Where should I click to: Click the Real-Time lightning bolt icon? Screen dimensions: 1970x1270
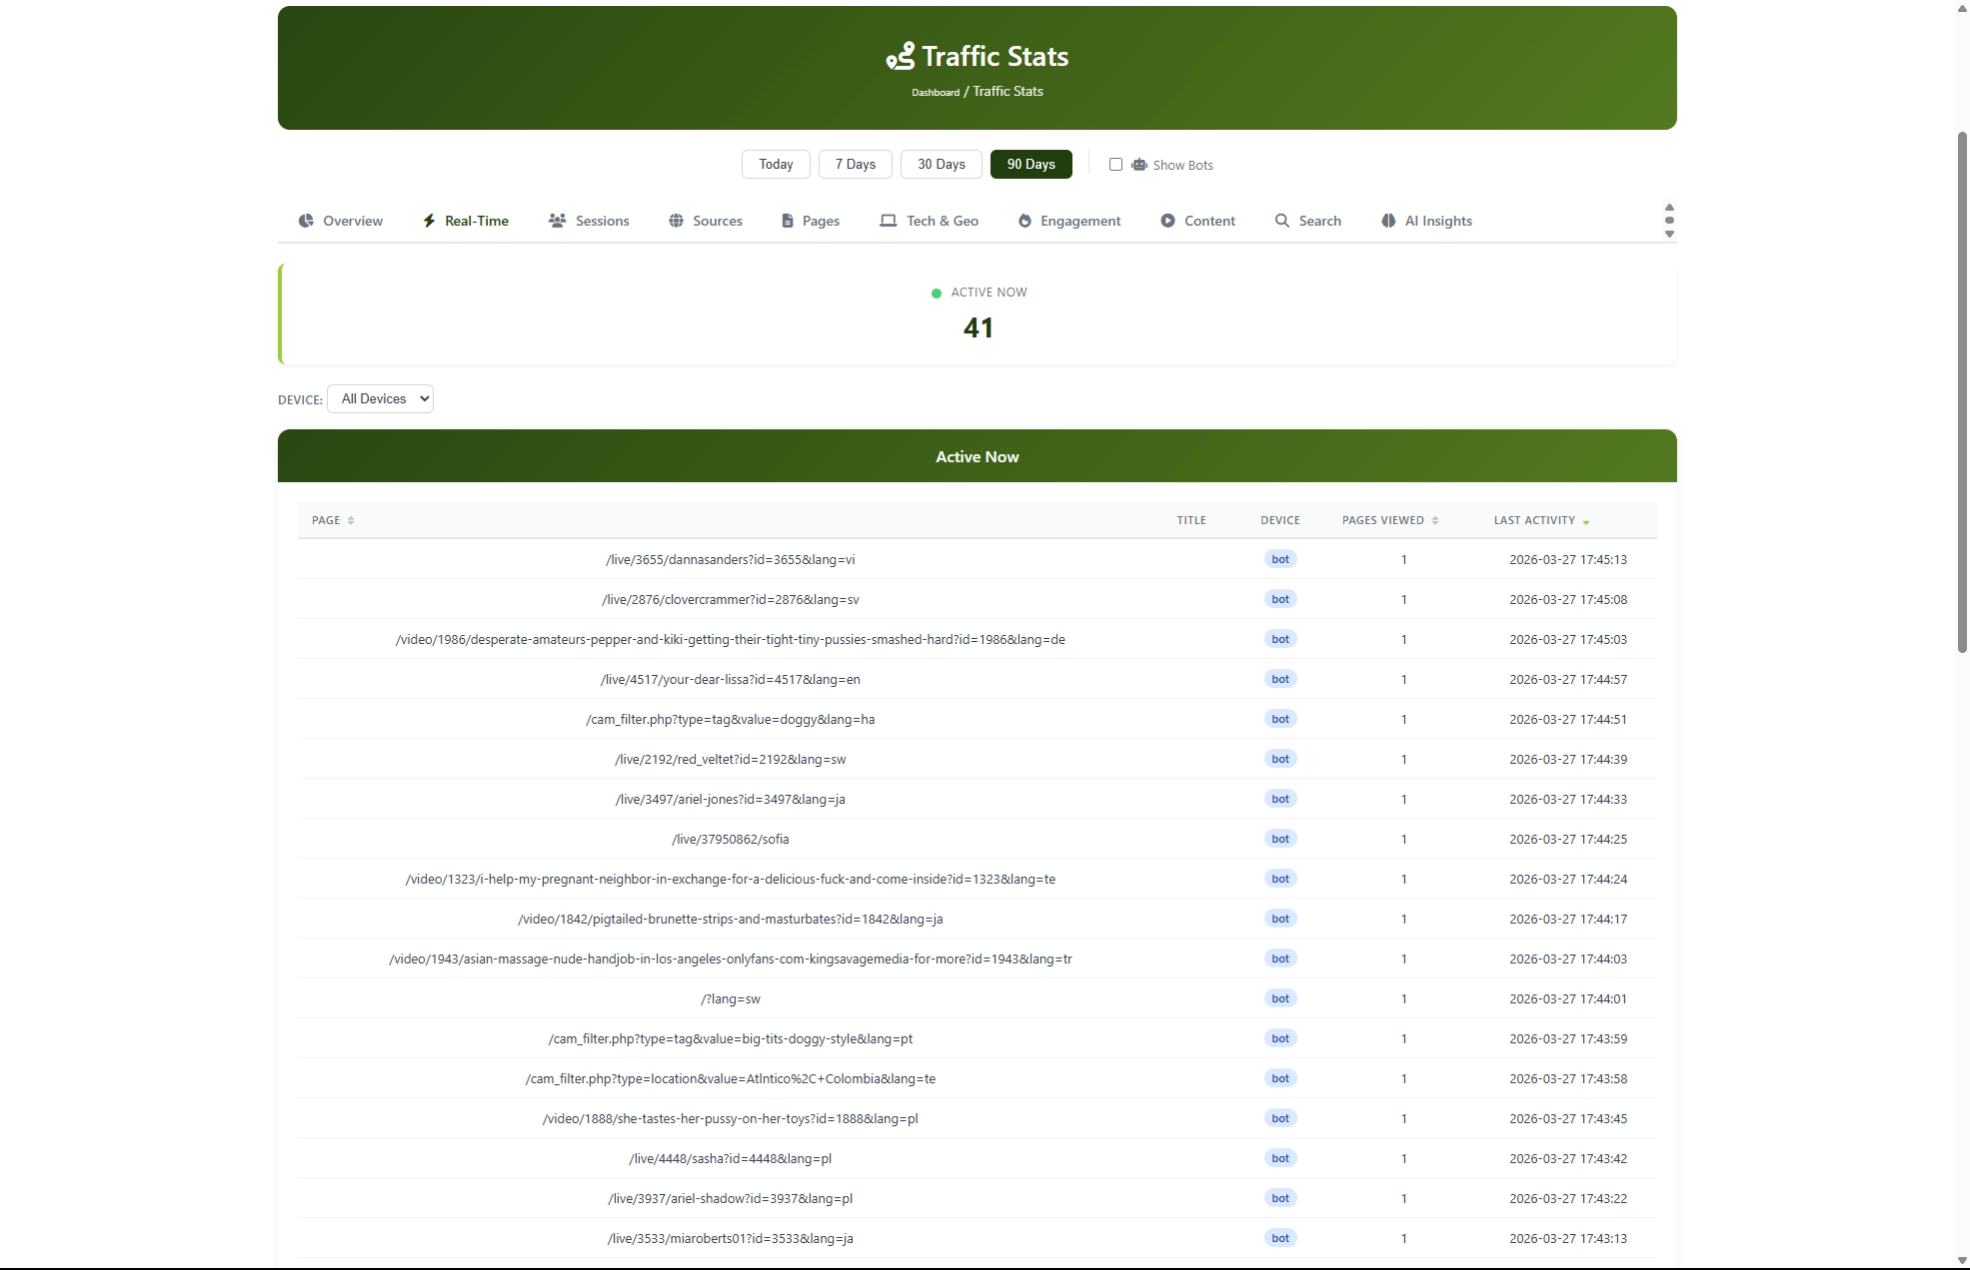click(429, 220)
